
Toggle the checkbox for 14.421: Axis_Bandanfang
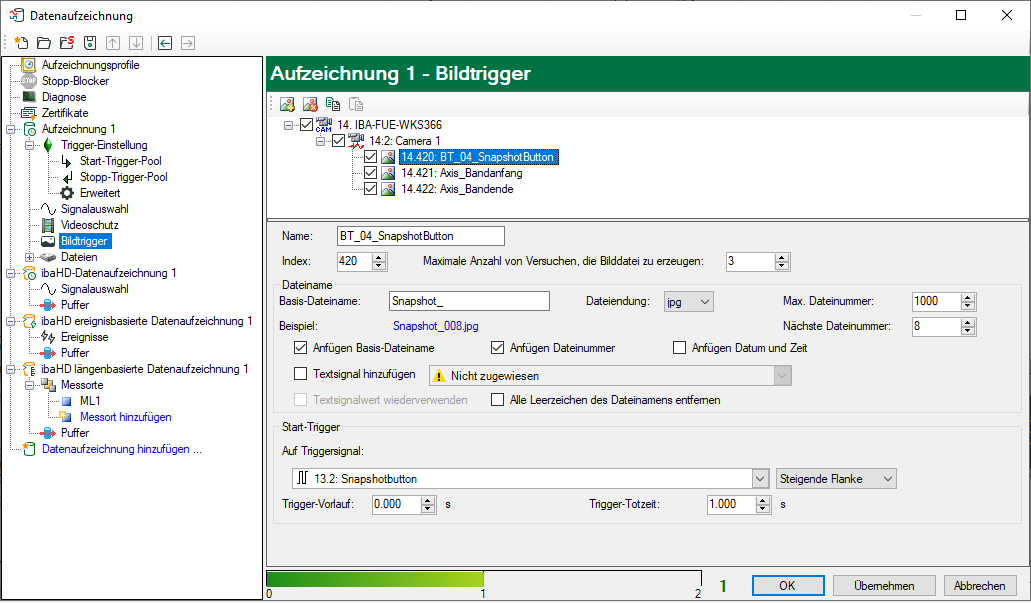pyautogui.click(x=371, y=173)
